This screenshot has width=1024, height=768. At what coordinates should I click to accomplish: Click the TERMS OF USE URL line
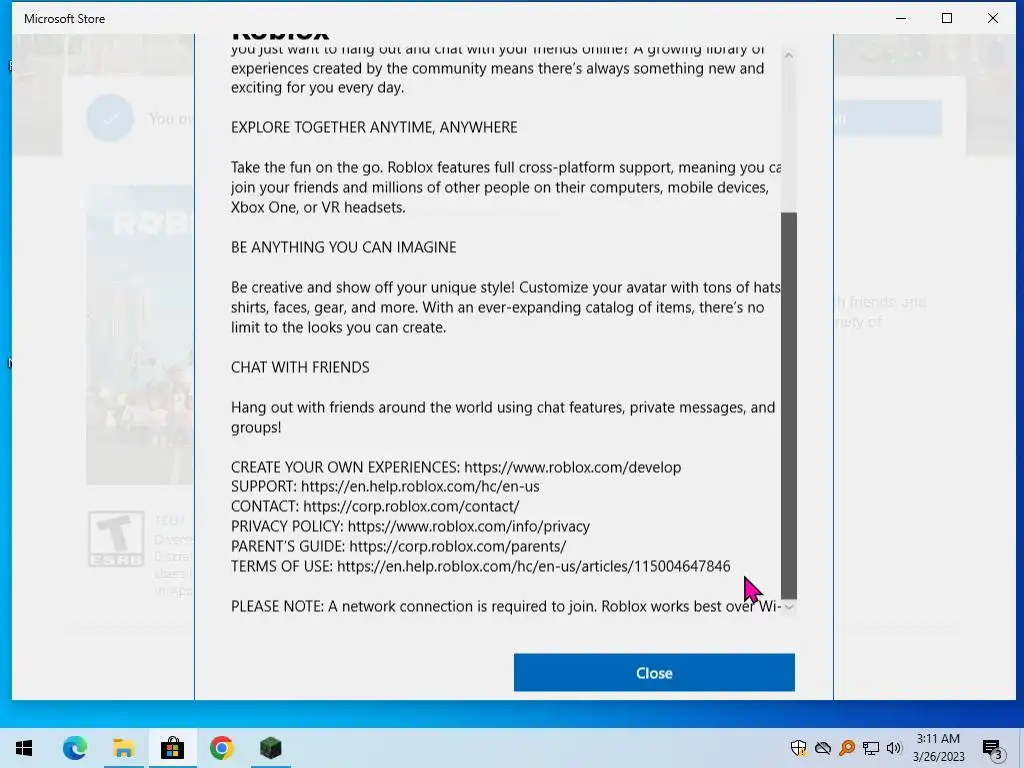coord(481,566)
